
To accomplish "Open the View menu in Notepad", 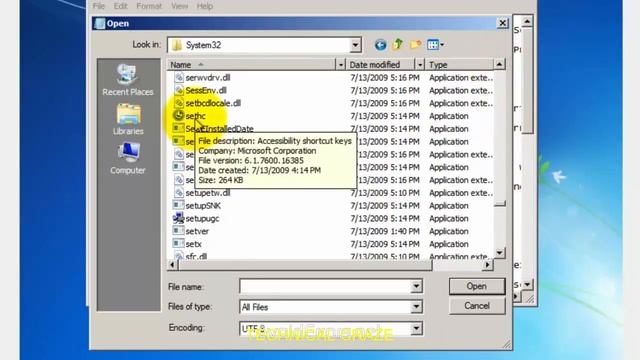I will coord(180,6).
